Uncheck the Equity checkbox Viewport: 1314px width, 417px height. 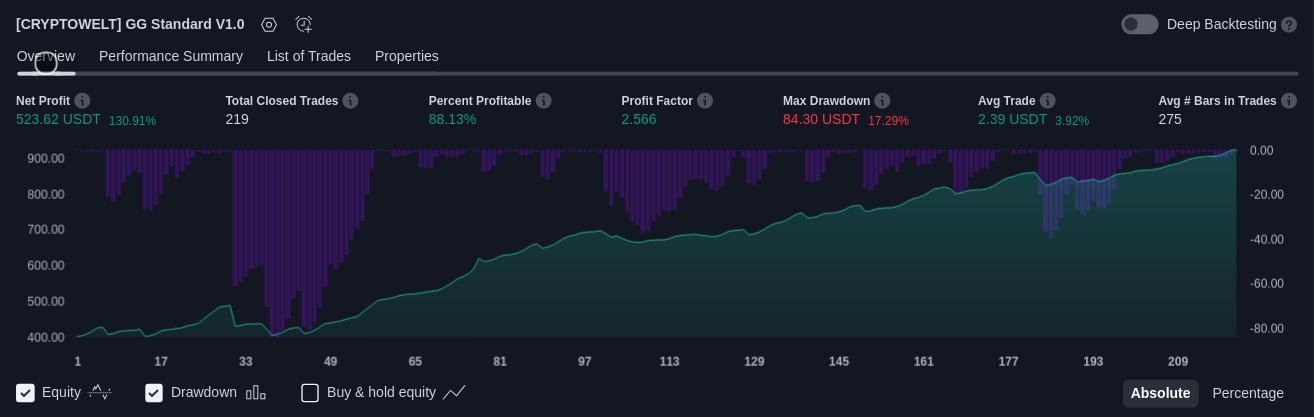pos(26,393)
